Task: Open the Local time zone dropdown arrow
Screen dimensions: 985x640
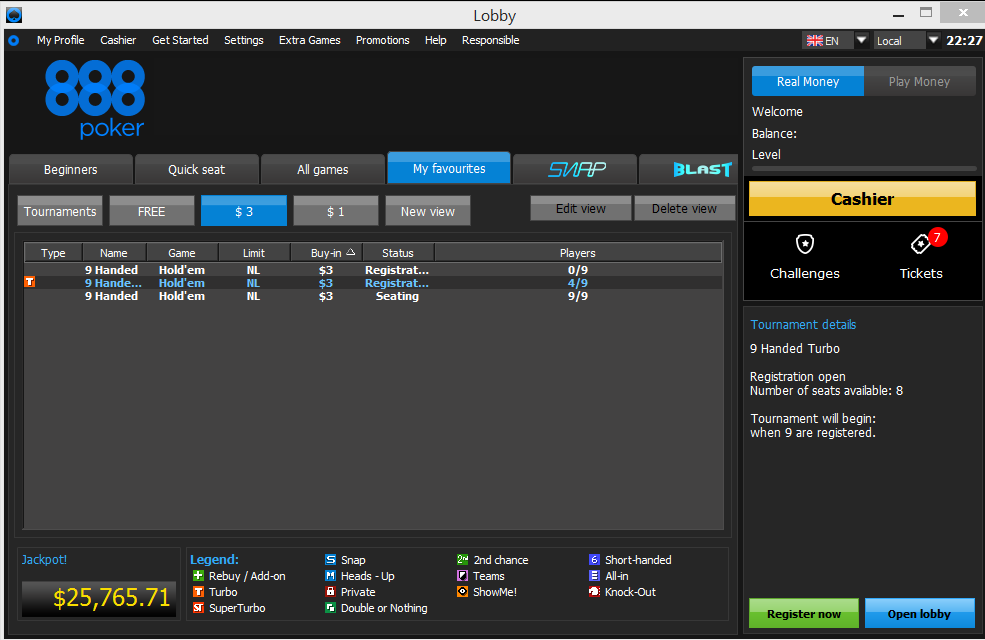Action: (933, 40)
